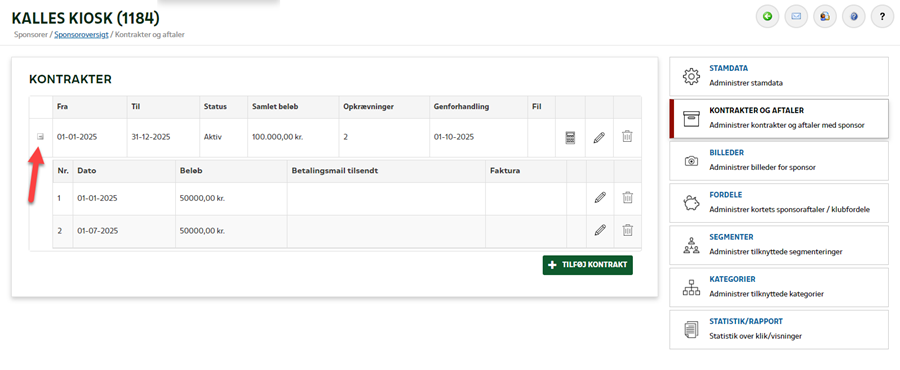900x370 pixels.
Task: Delete the 100.000,00 kr. contract
Action: click(x=627, y=137)
